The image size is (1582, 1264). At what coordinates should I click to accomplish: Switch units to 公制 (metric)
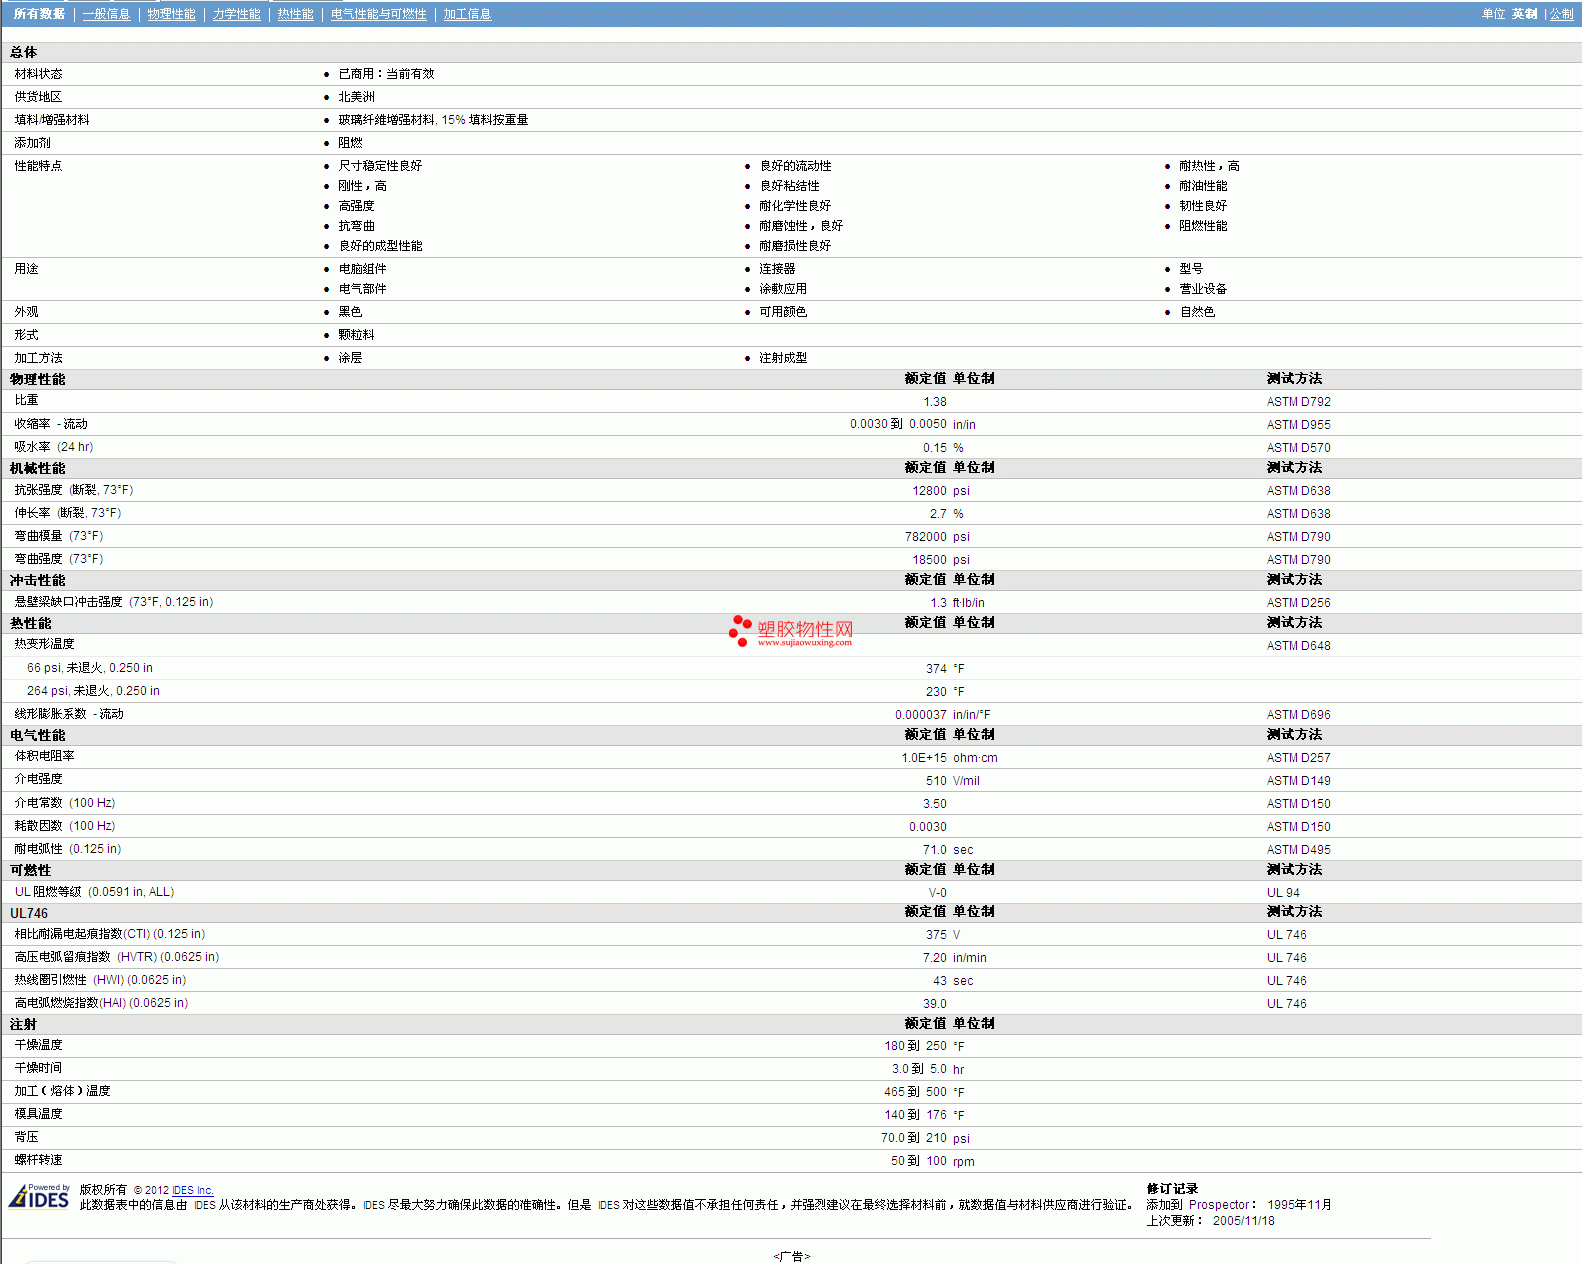point(1561,14)
